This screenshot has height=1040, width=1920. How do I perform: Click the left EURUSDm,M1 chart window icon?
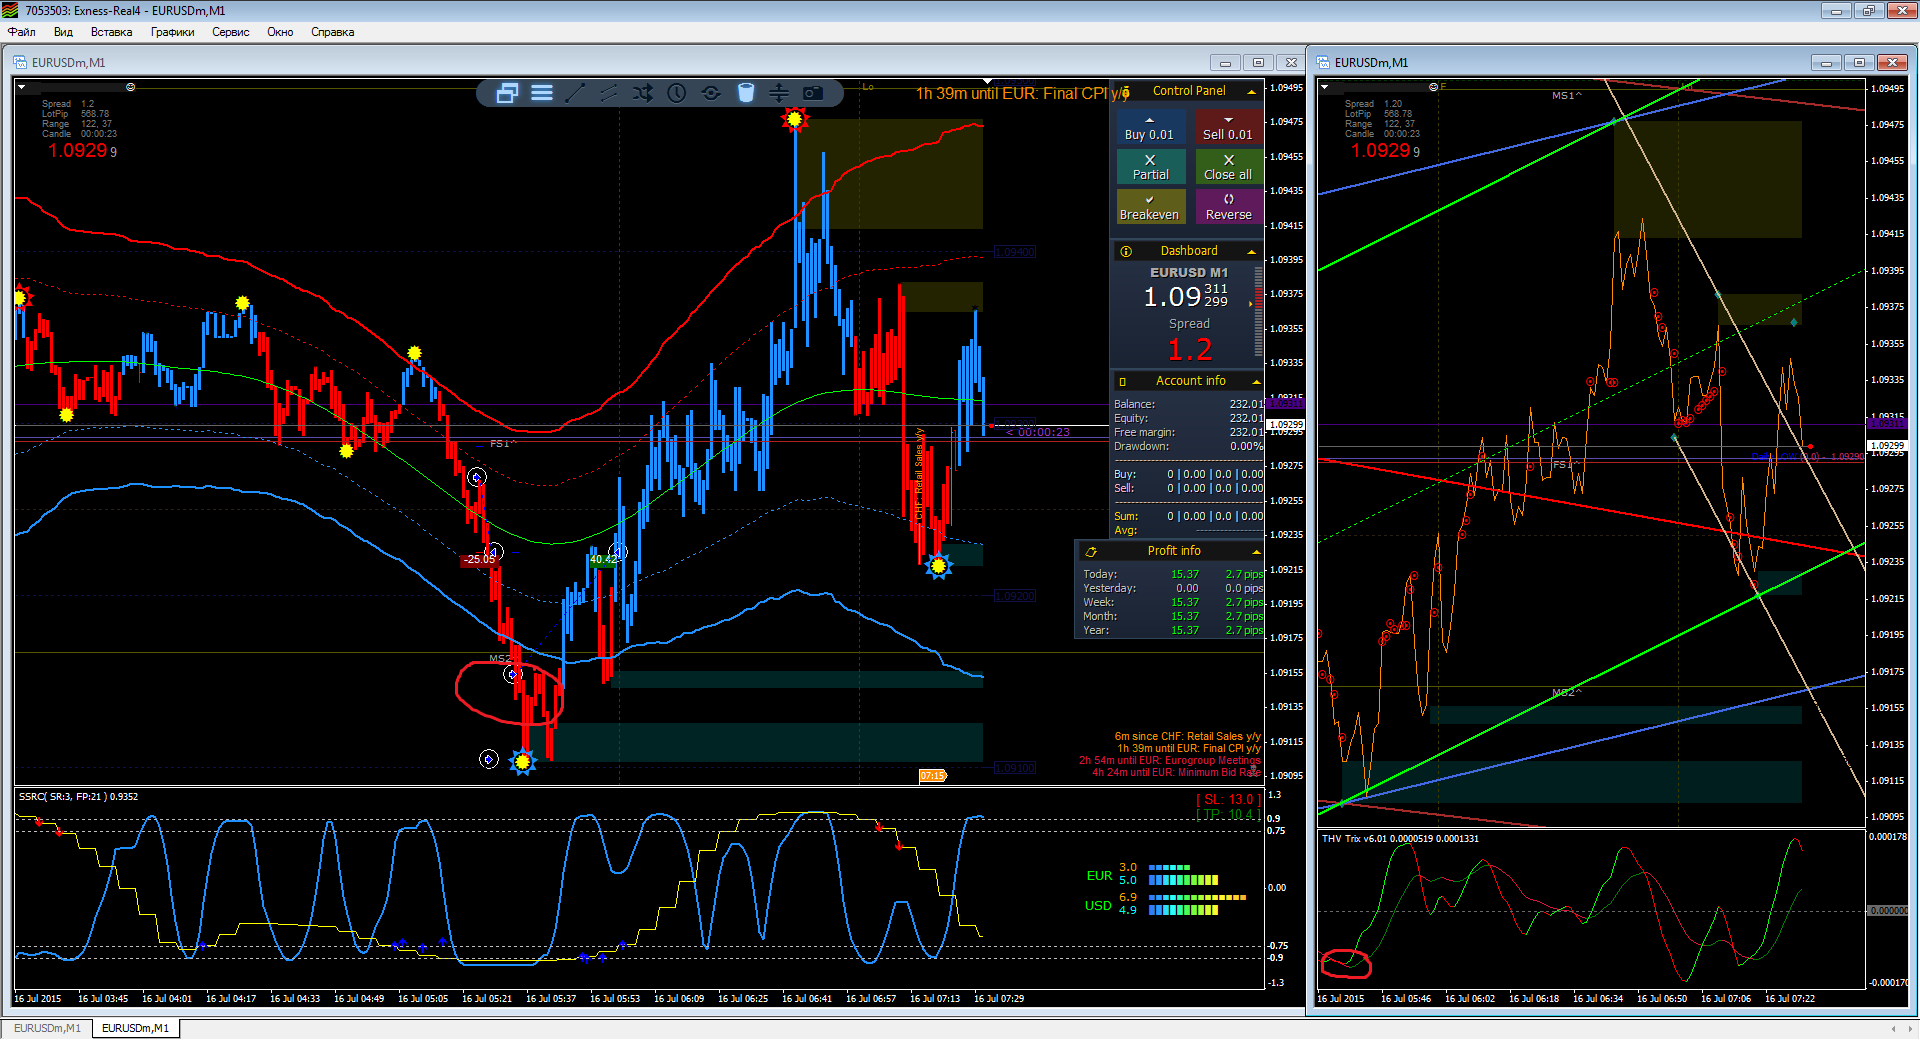[20, 62]
